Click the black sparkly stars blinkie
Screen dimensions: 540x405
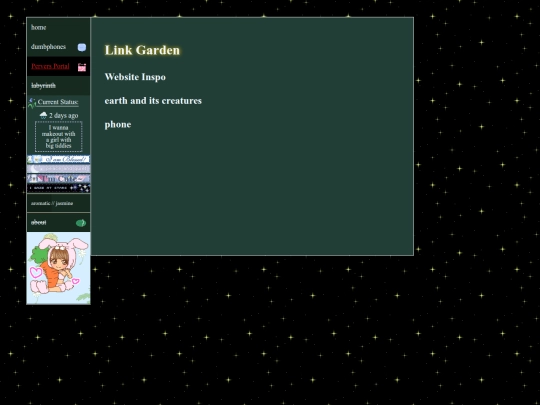(x=59, y=188)
